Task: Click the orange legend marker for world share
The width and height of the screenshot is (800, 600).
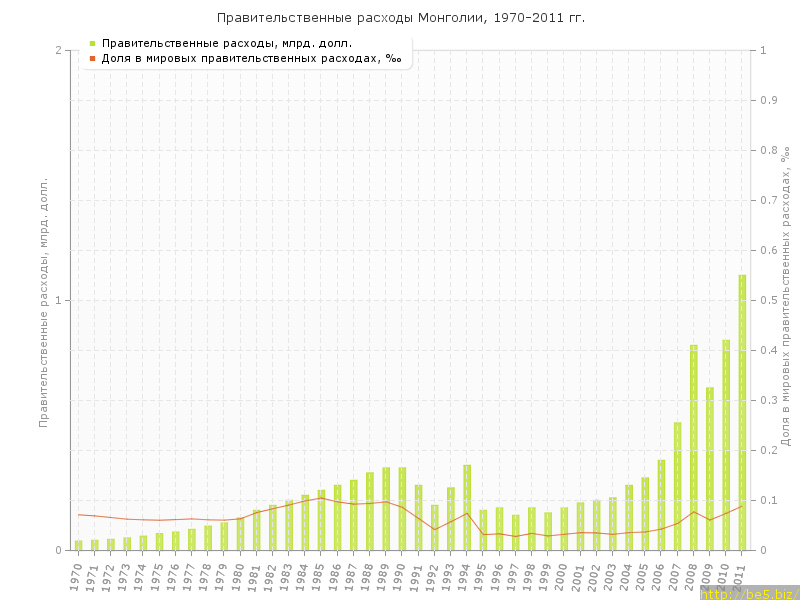Action: click(92, 59)
